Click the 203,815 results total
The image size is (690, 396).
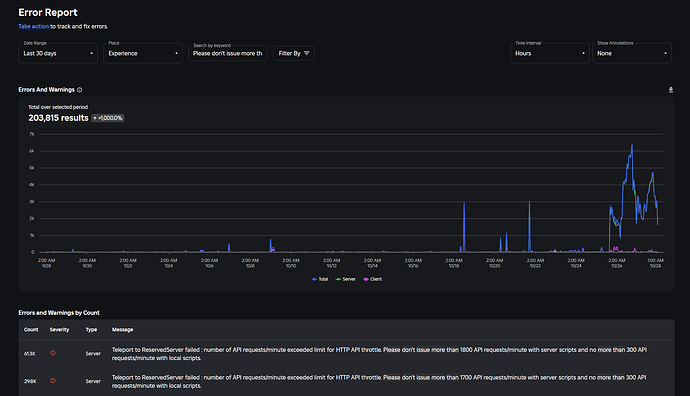pyautogui.click(x=58, y=118)
